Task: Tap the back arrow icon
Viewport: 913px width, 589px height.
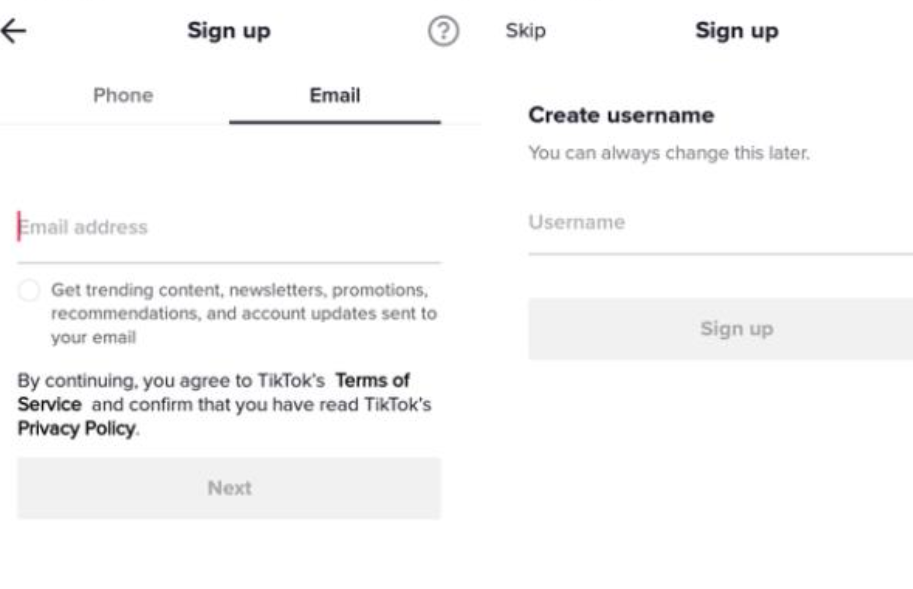Action: click(13, 32)
